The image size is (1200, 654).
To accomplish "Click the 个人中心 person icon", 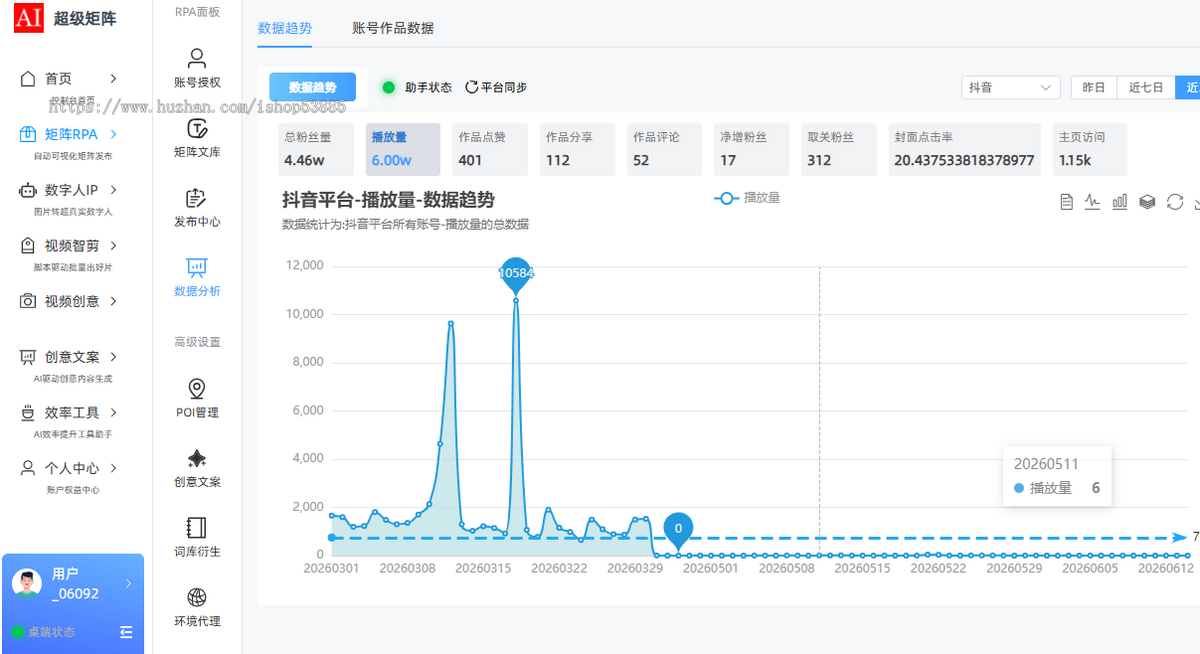I will pos(28,468).
